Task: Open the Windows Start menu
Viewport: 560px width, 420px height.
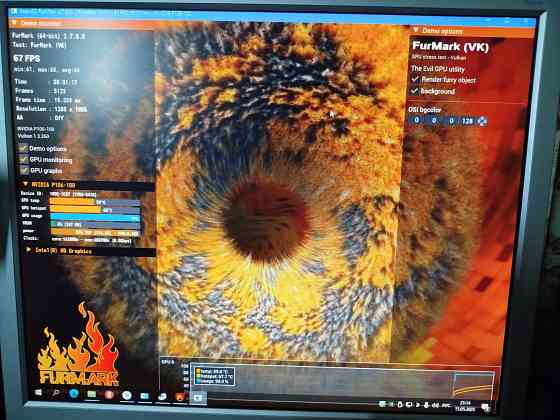Action: click(39, 392)
